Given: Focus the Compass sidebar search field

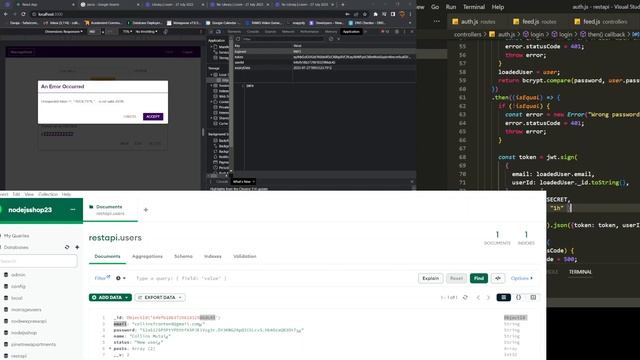Looking at the screenshot, I should click(x=38, y=261).
